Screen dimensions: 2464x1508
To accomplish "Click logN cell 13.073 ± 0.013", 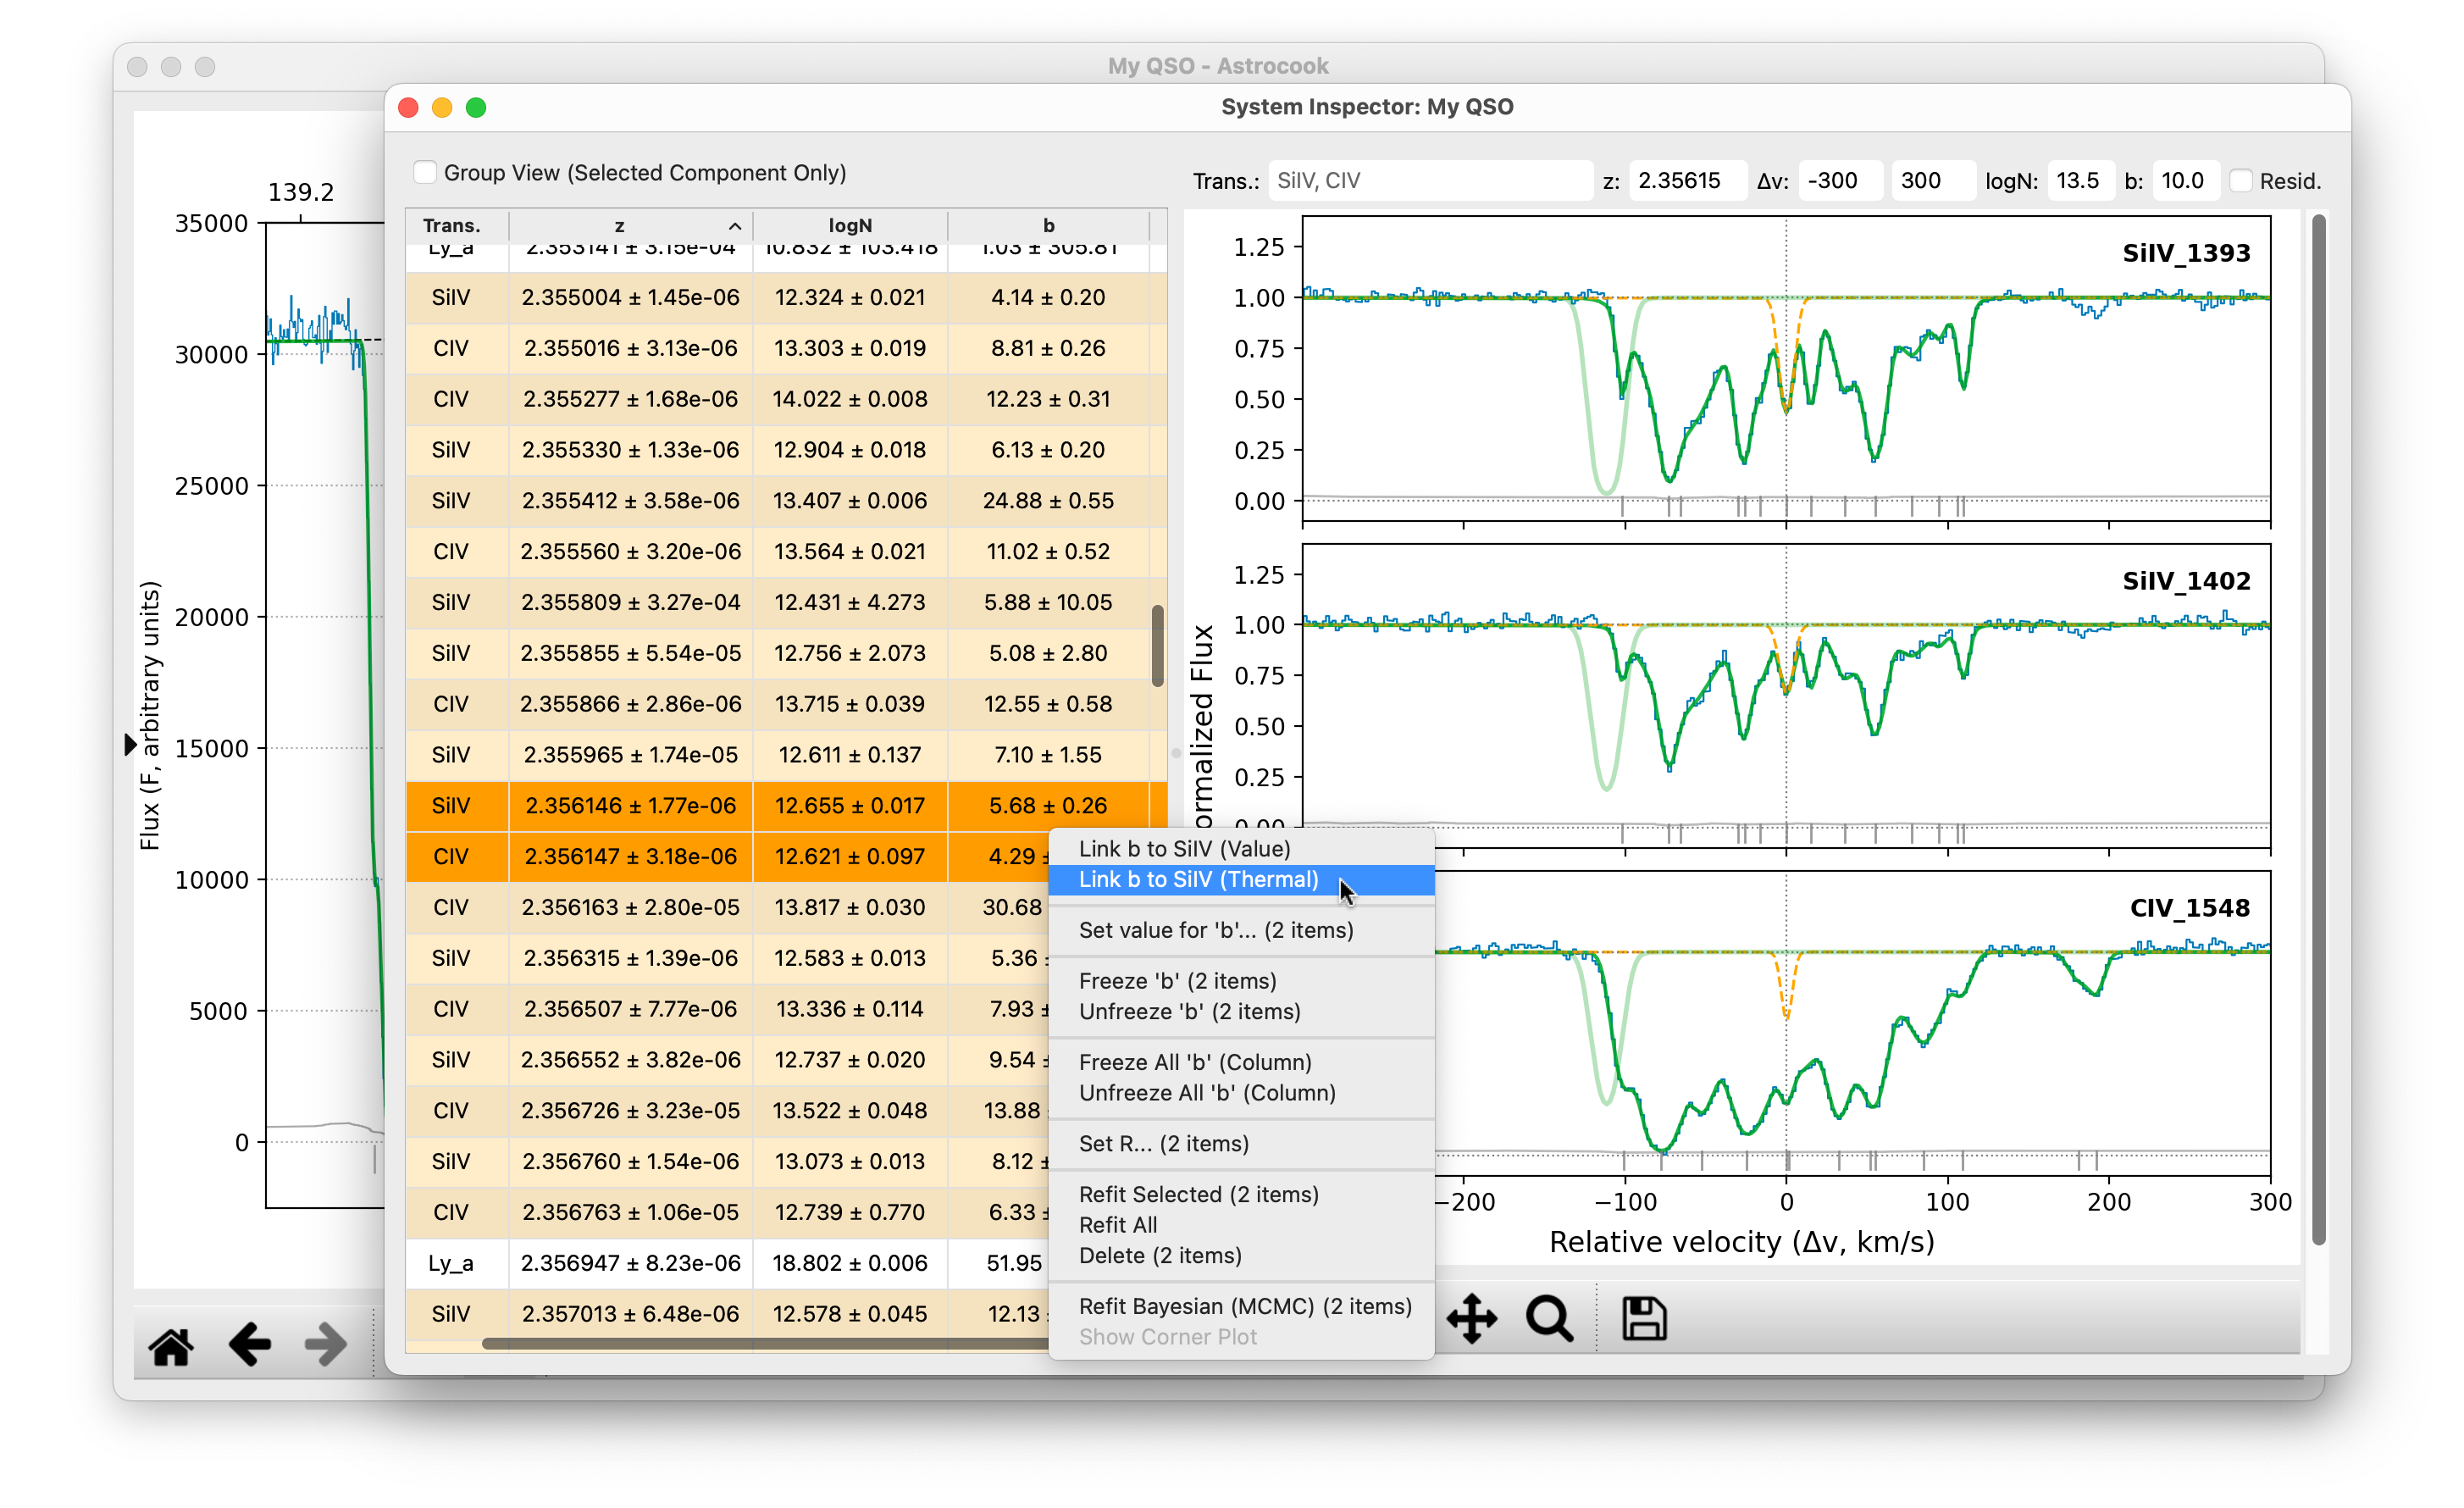I will pyautogui.click(x=850, y=1162).
